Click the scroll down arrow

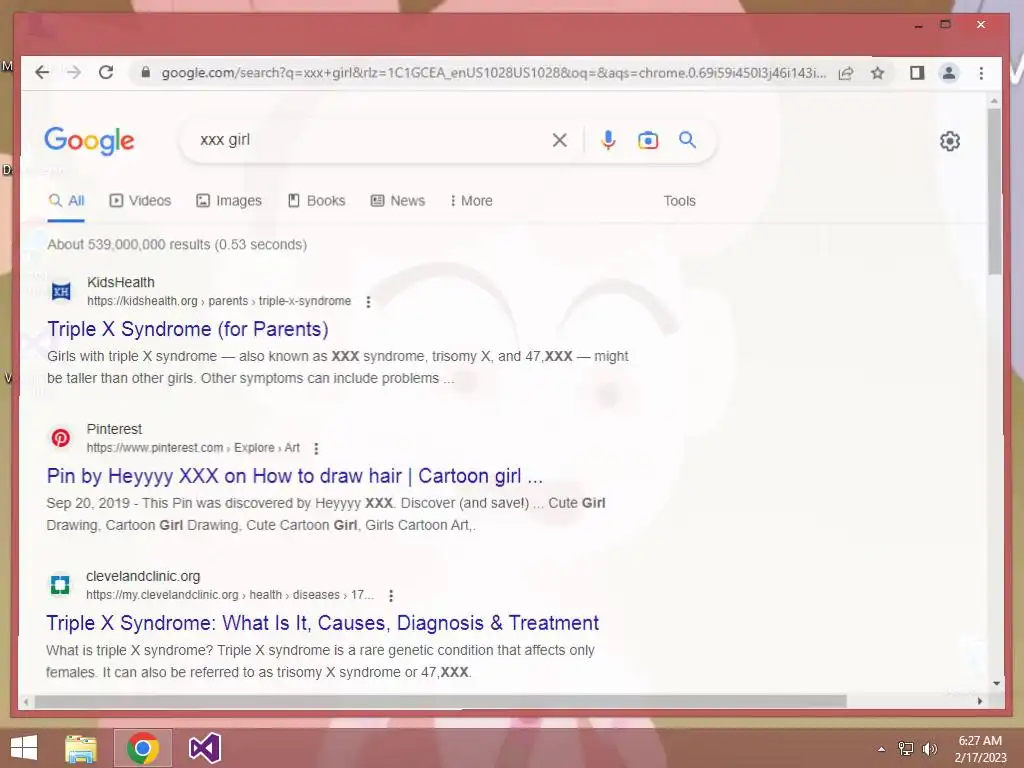coord(996,683)
